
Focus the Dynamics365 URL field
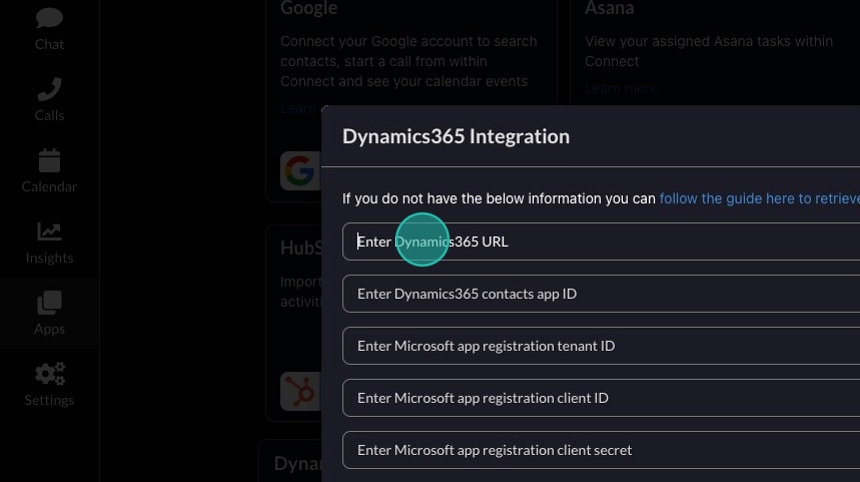pos(601,241)
